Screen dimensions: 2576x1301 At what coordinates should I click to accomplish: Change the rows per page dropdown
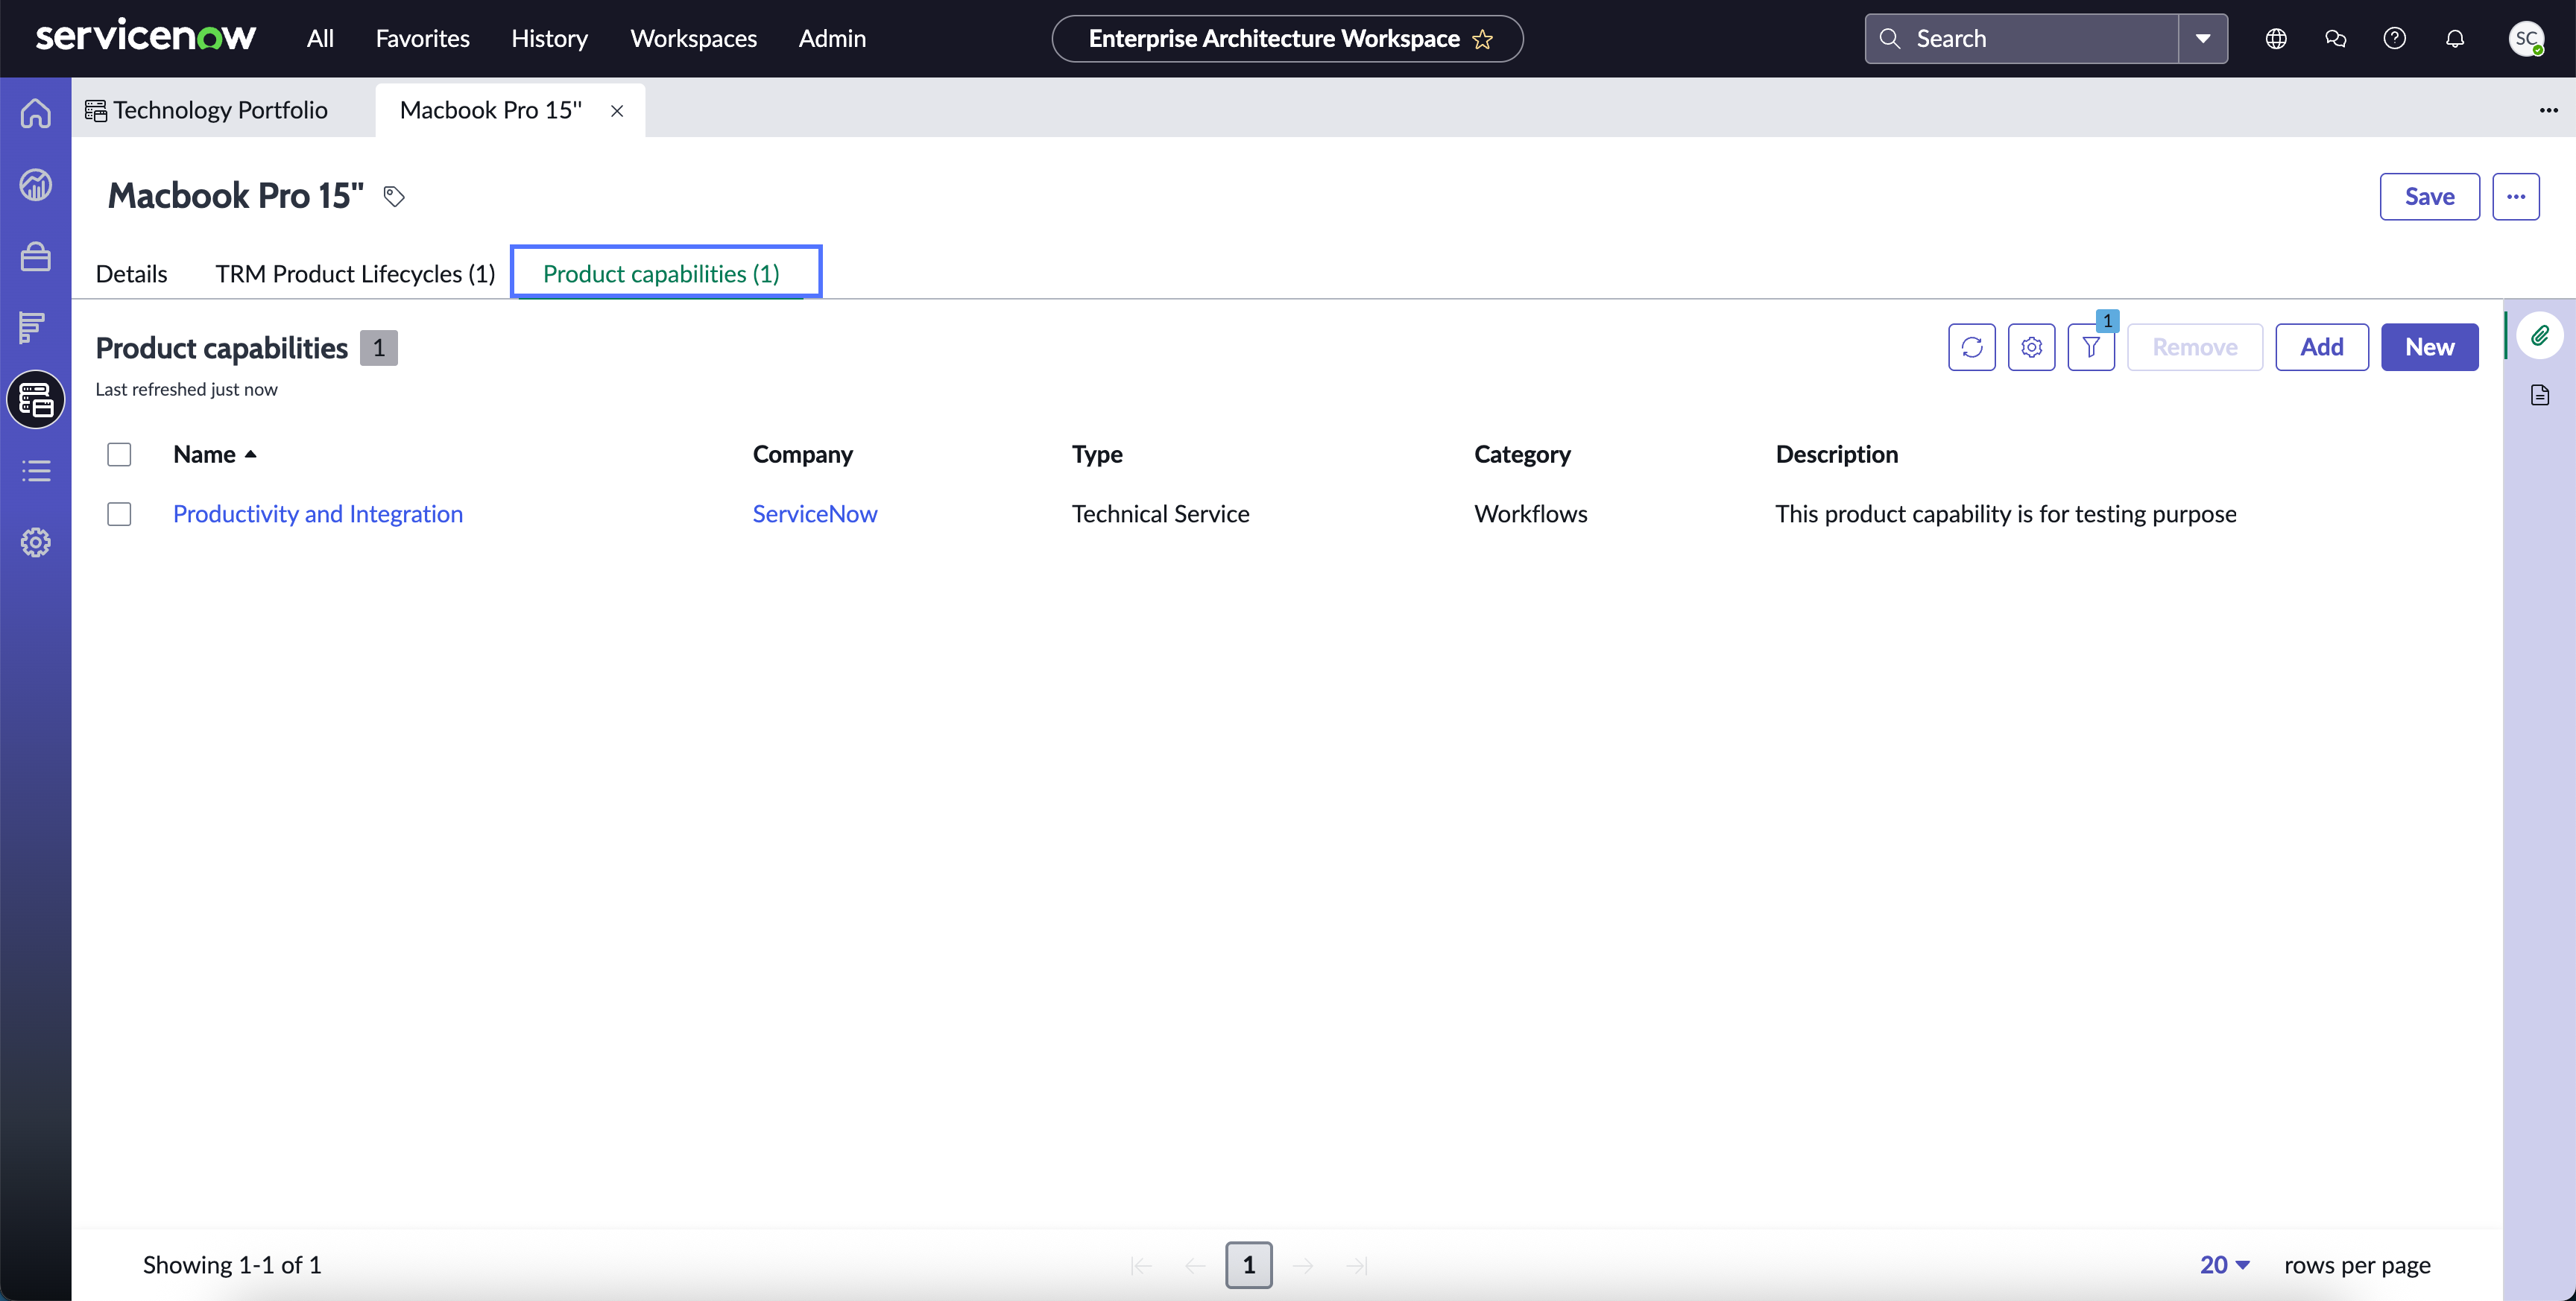[x=2224, y=1265]
